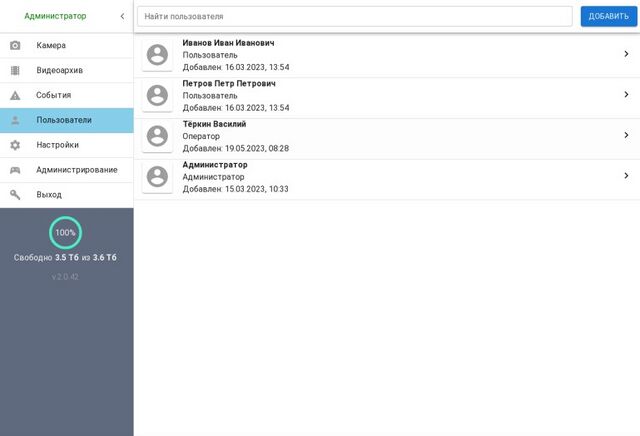Click the exit key icon
The height and width of the screenshot is (436, 640).
[x=15, y=195]
